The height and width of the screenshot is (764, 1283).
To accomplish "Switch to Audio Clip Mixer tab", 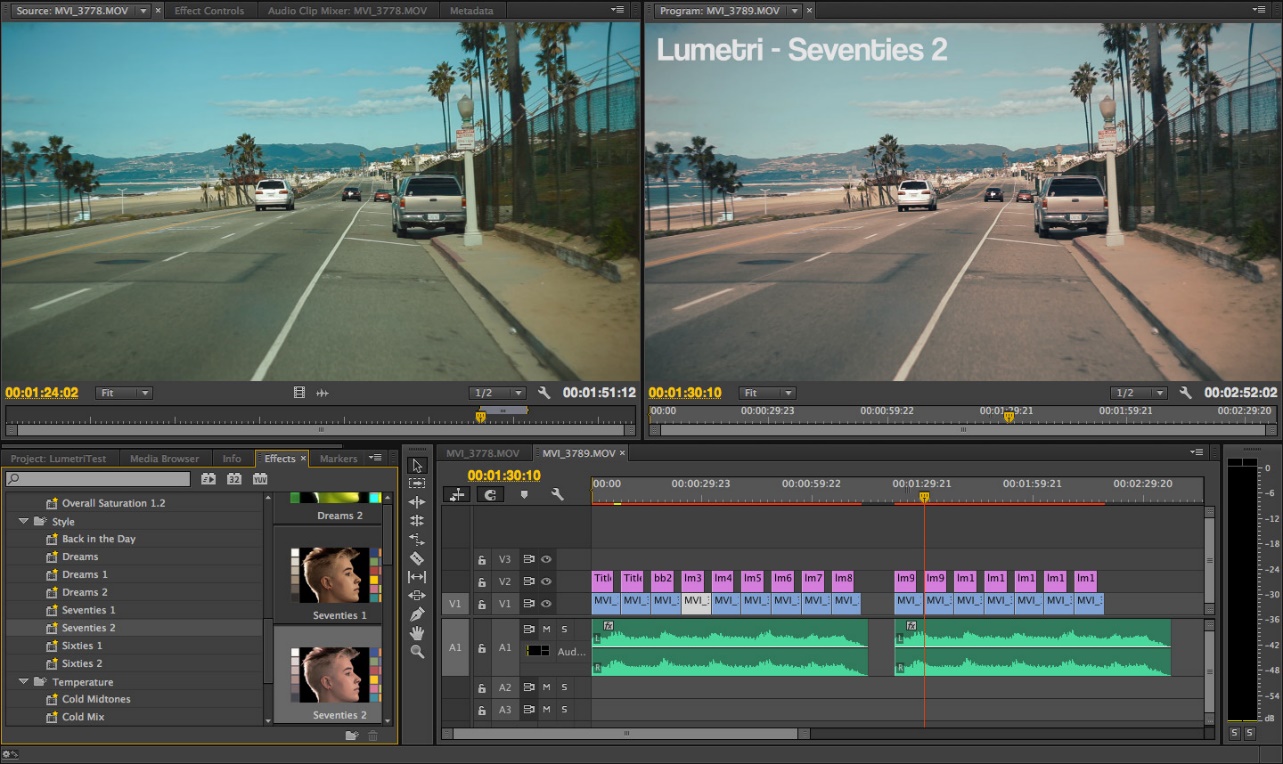I will click(347, 10).
